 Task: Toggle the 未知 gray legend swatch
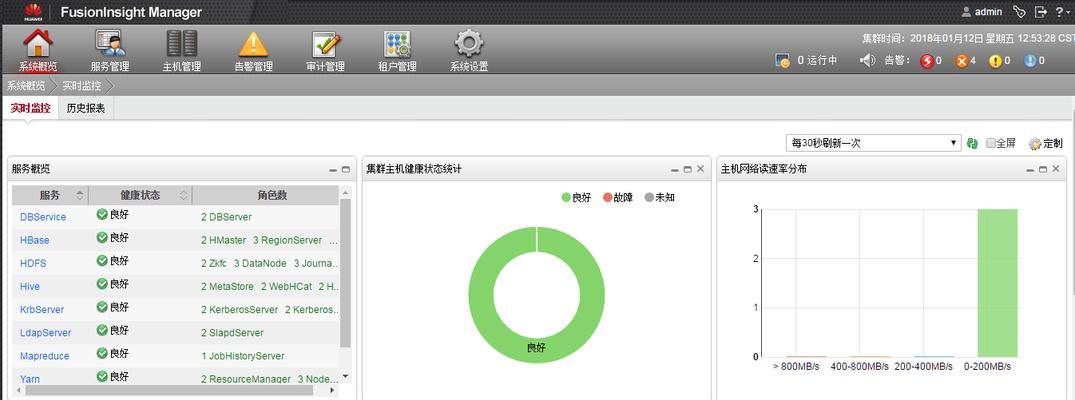pyautogui.click(x=649, y=198)
